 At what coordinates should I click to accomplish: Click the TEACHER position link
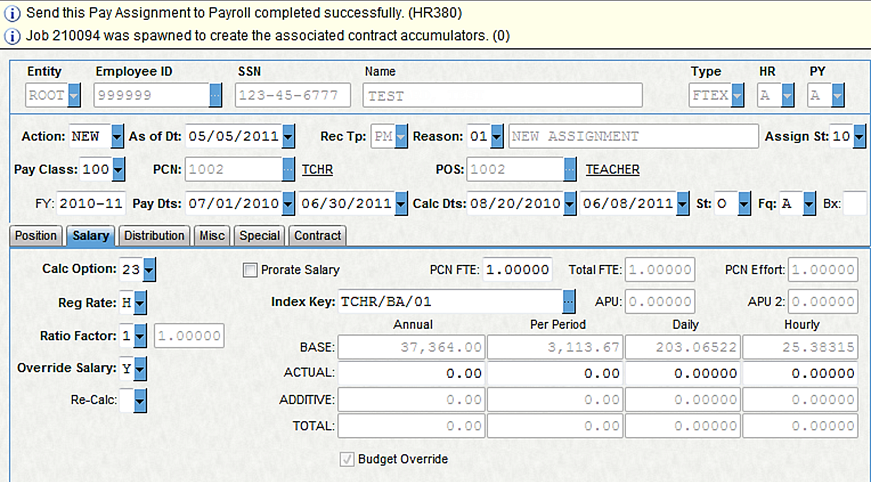coord(612,170)
